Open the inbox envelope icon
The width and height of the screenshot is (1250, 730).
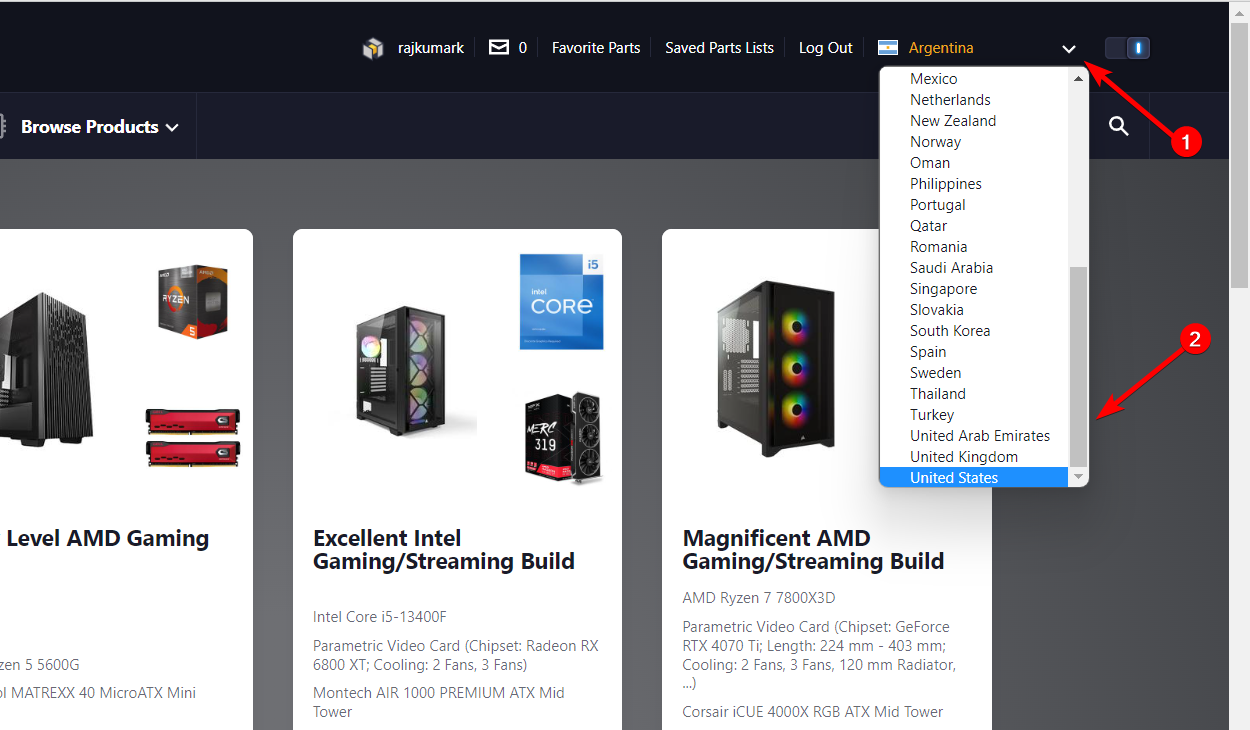[x=499, y=47]
